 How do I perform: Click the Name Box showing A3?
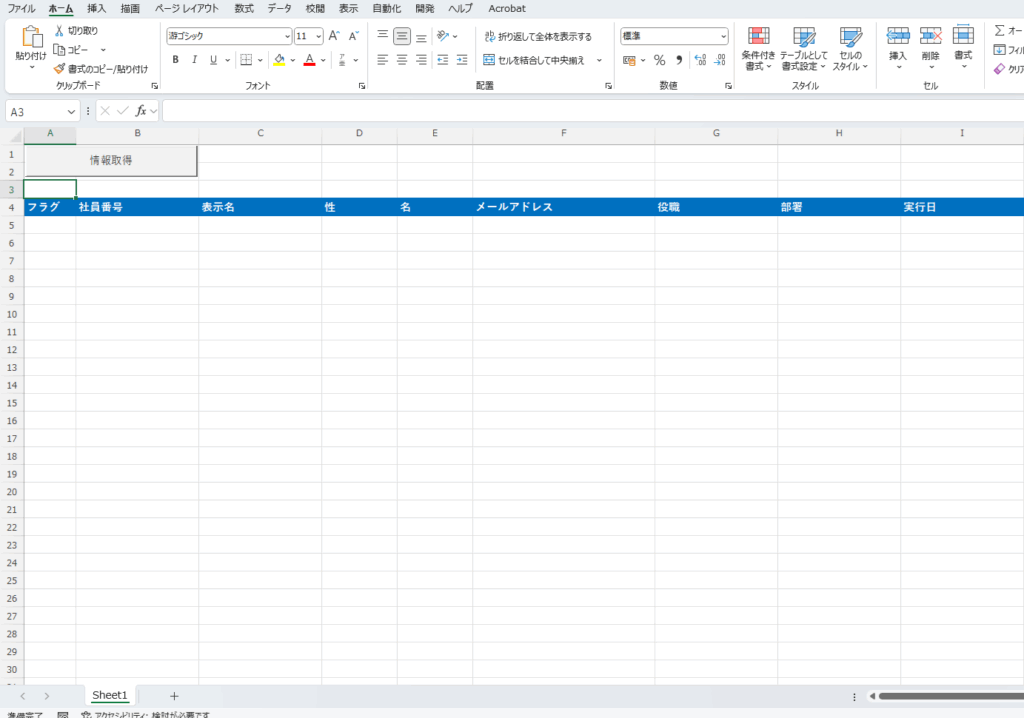pos(40,111)
